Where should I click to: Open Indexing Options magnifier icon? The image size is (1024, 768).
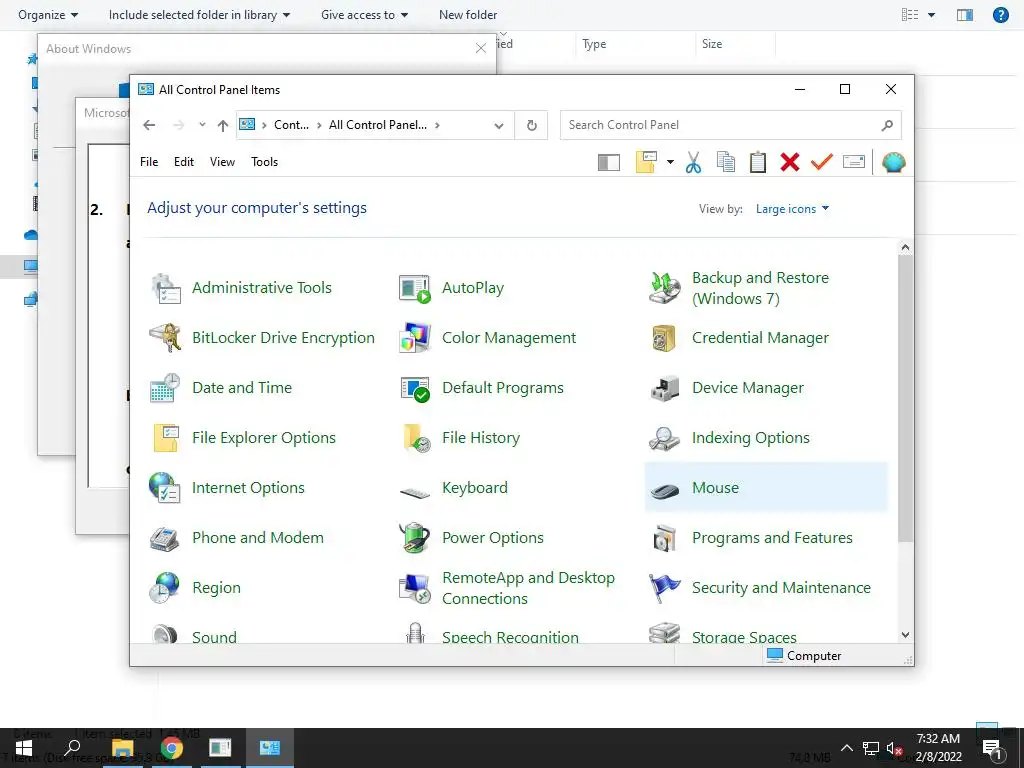pyautogui.click(x=665, y=438)
